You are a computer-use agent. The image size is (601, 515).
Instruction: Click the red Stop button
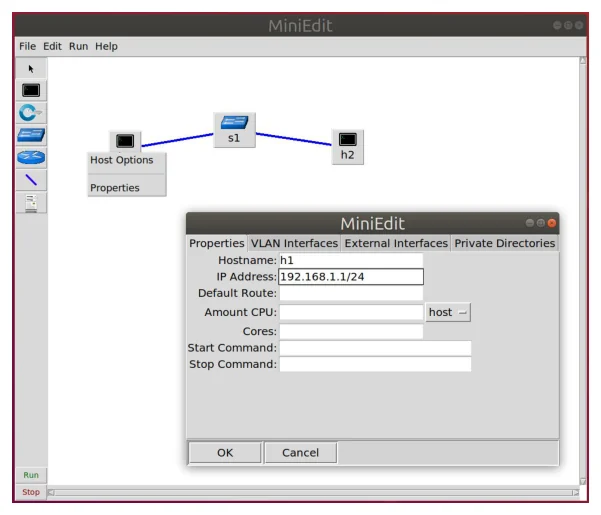click(x=31, y=492)
